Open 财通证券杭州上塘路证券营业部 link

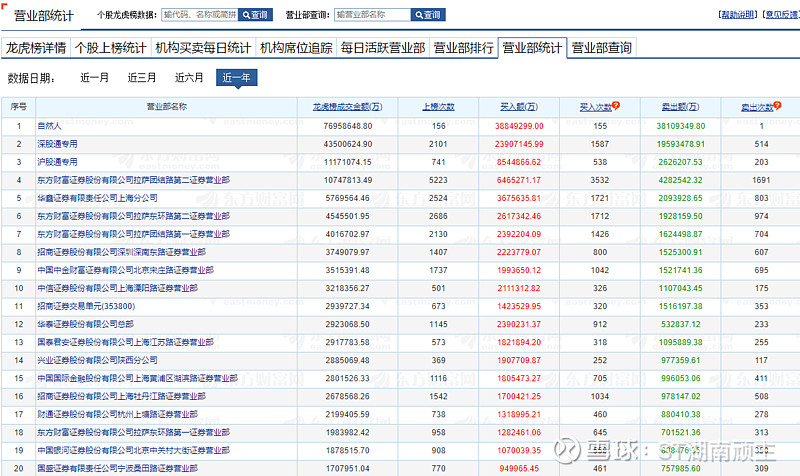(117, 414)
